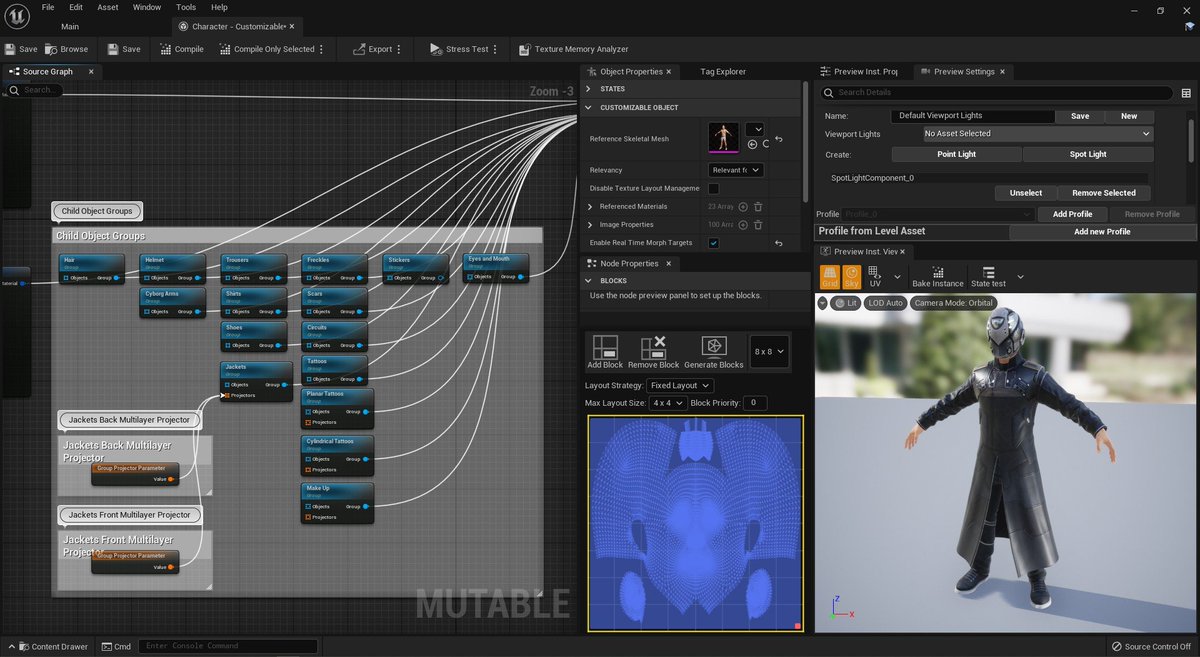Click Cmd console type selector
The width and height of the screenshot is (1200, 657).
[x=116, y=646]
